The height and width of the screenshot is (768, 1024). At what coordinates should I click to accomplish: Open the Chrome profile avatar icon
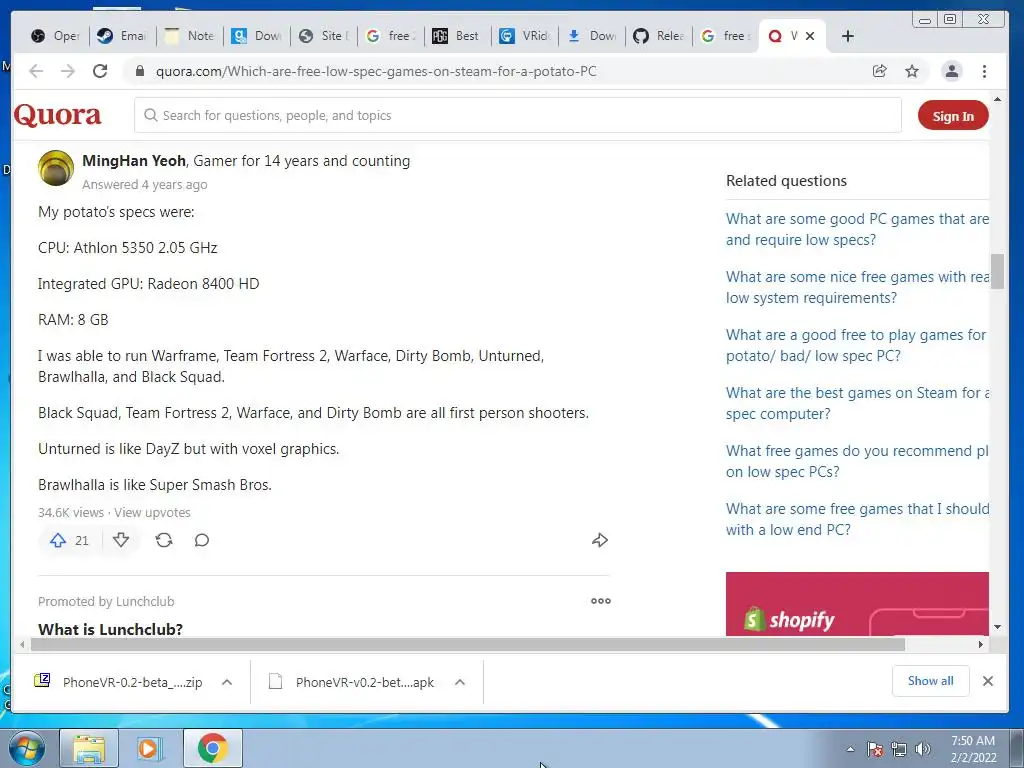(x=952, y=71)
